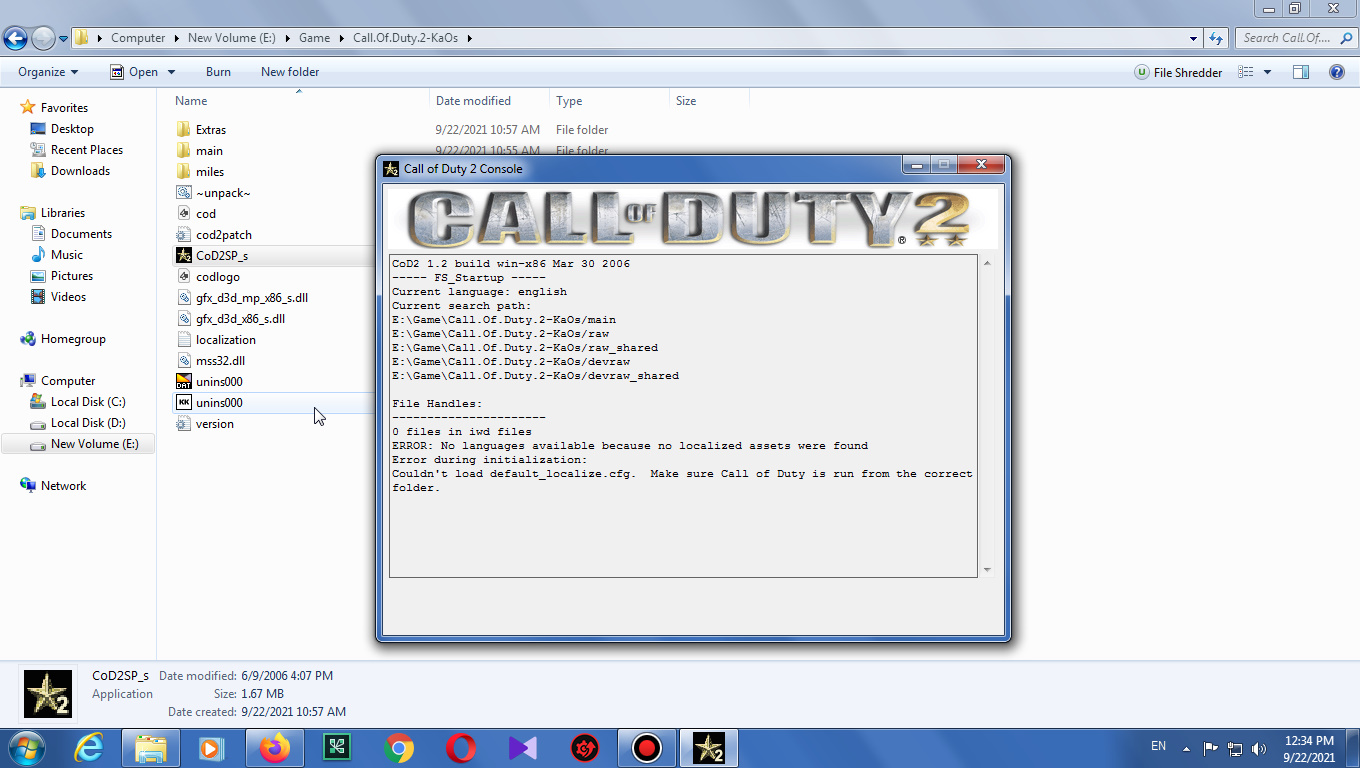
Task: Click the Internet Explorer taskbar icon
Action: point(89,748)
